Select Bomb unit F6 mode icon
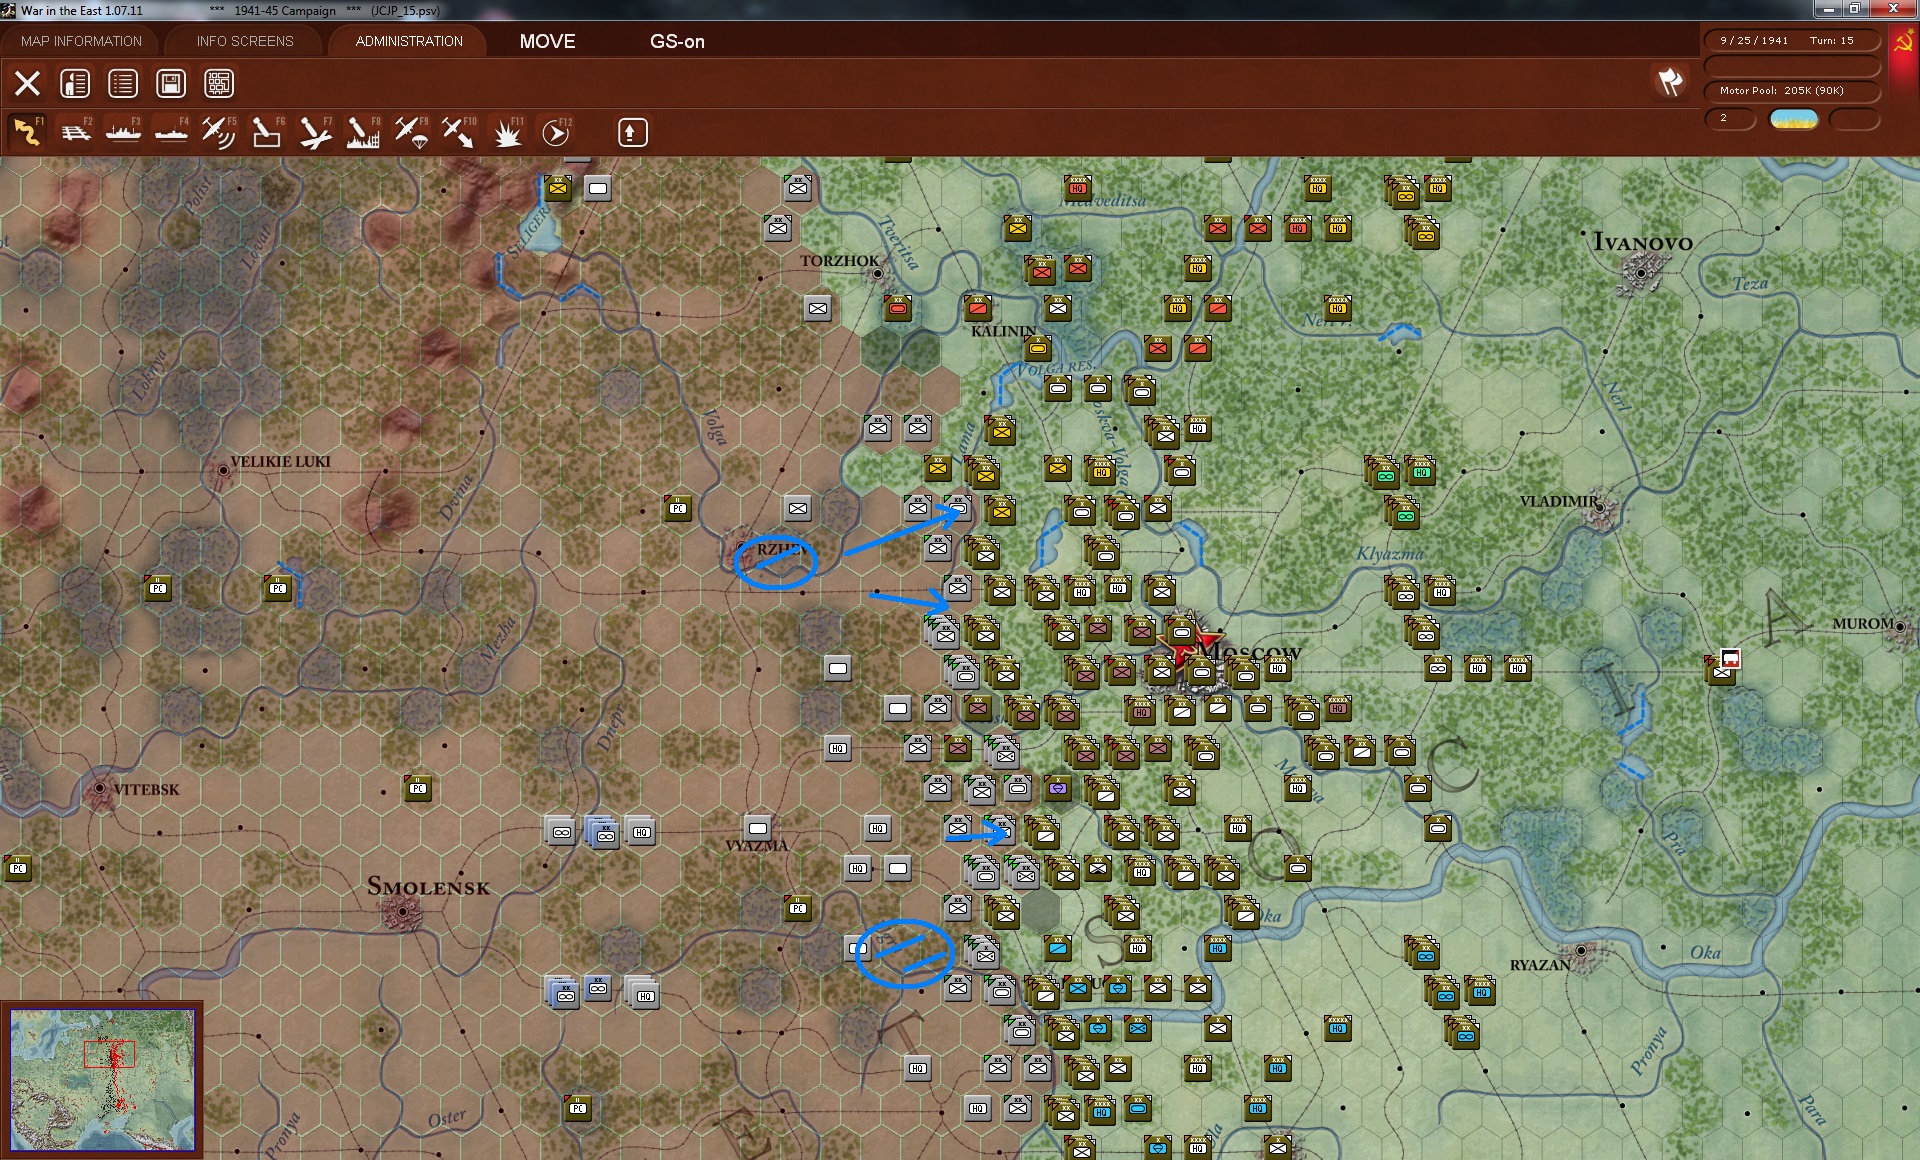Viewport: 1920px width, 1160px height. [x=266, y=132]
